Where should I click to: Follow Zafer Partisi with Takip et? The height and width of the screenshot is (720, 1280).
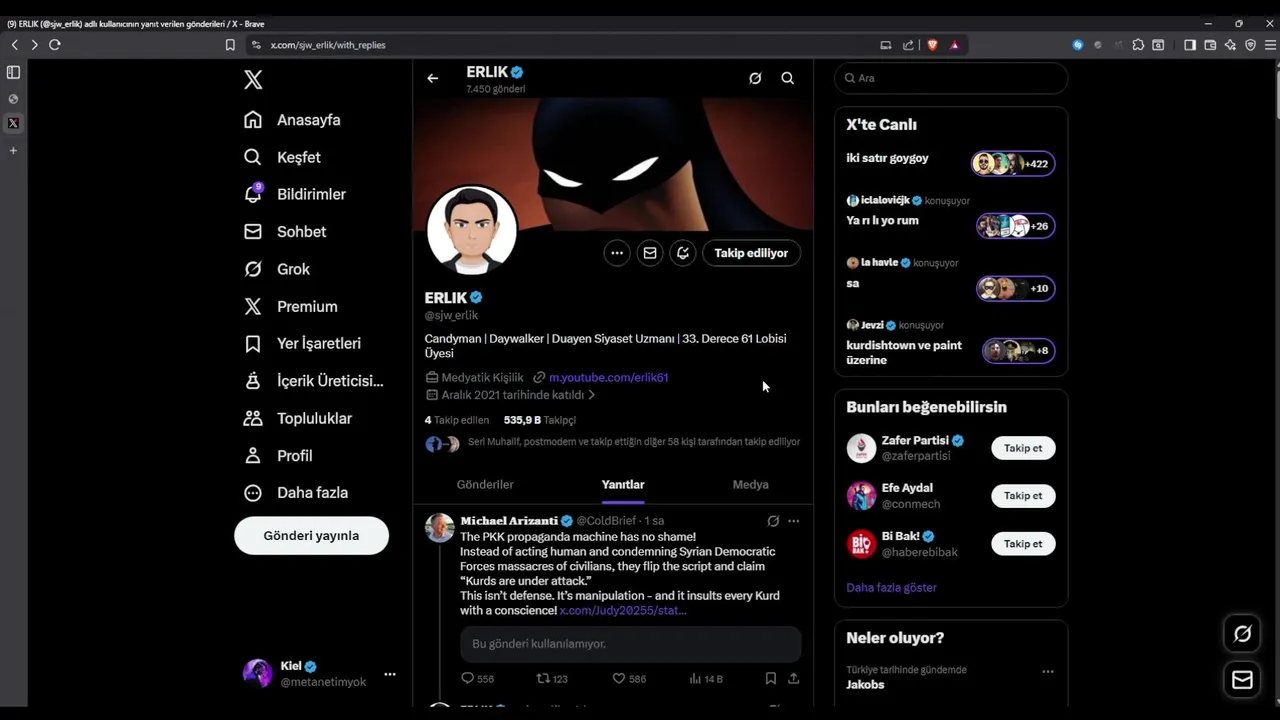pos(1023,448)
